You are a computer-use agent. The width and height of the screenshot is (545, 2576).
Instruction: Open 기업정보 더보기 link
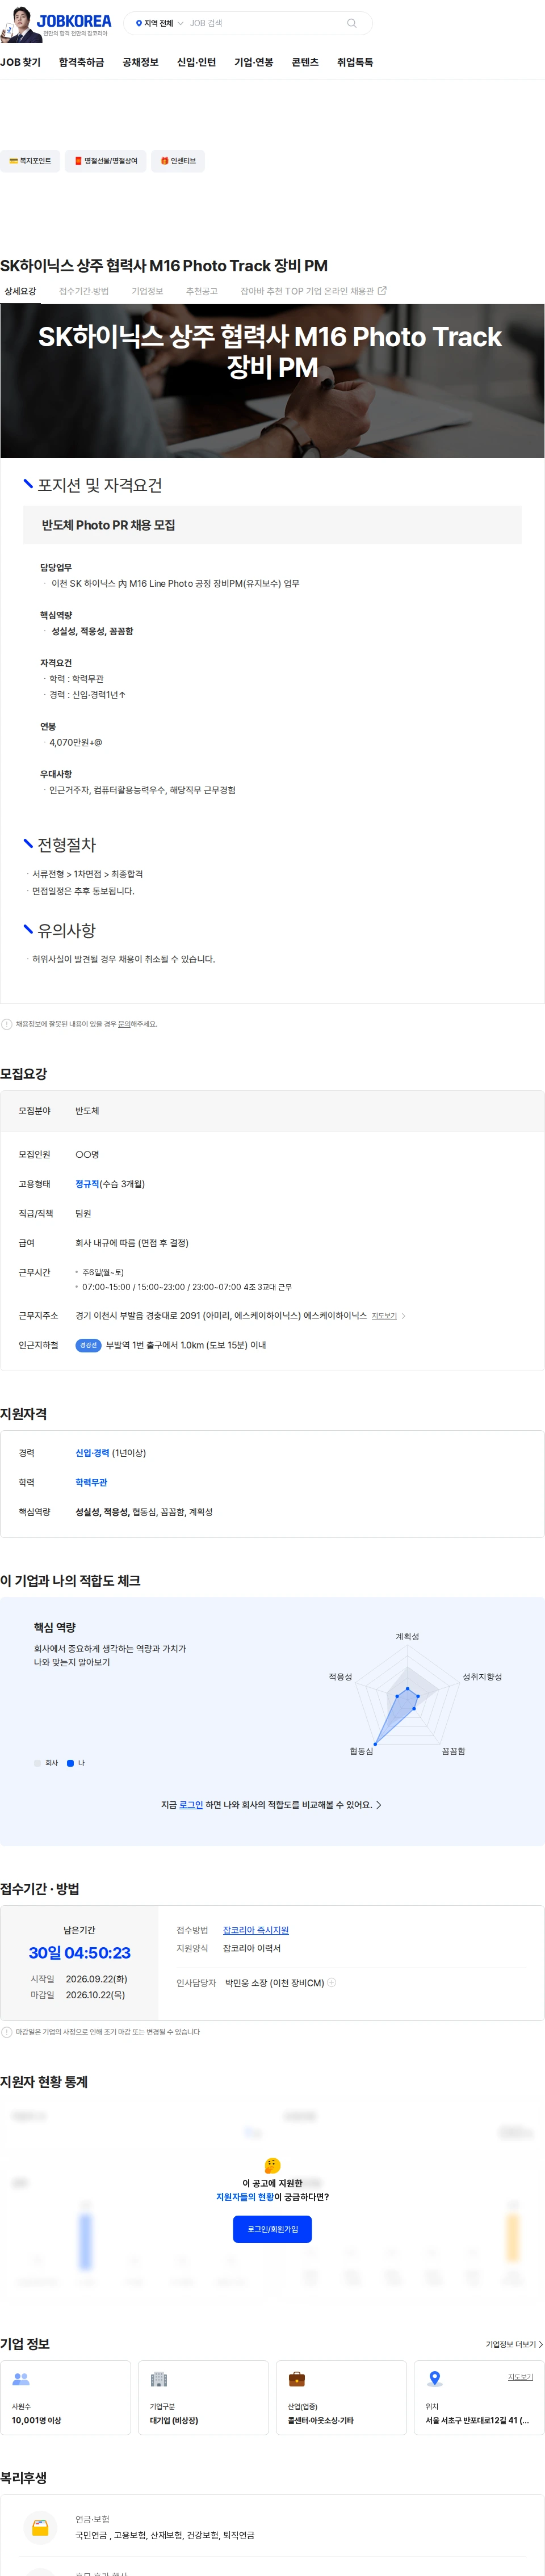click(x=514, y=2344)
